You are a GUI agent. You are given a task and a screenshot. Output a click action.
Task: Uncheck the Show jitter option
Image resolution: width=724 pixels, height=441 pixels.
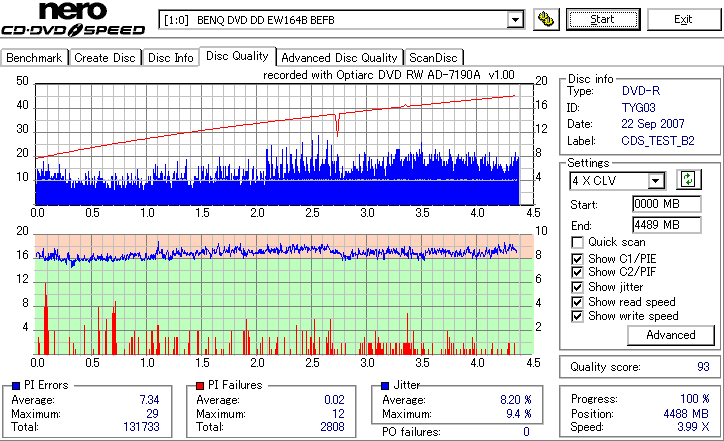click(x=577, y=287)
